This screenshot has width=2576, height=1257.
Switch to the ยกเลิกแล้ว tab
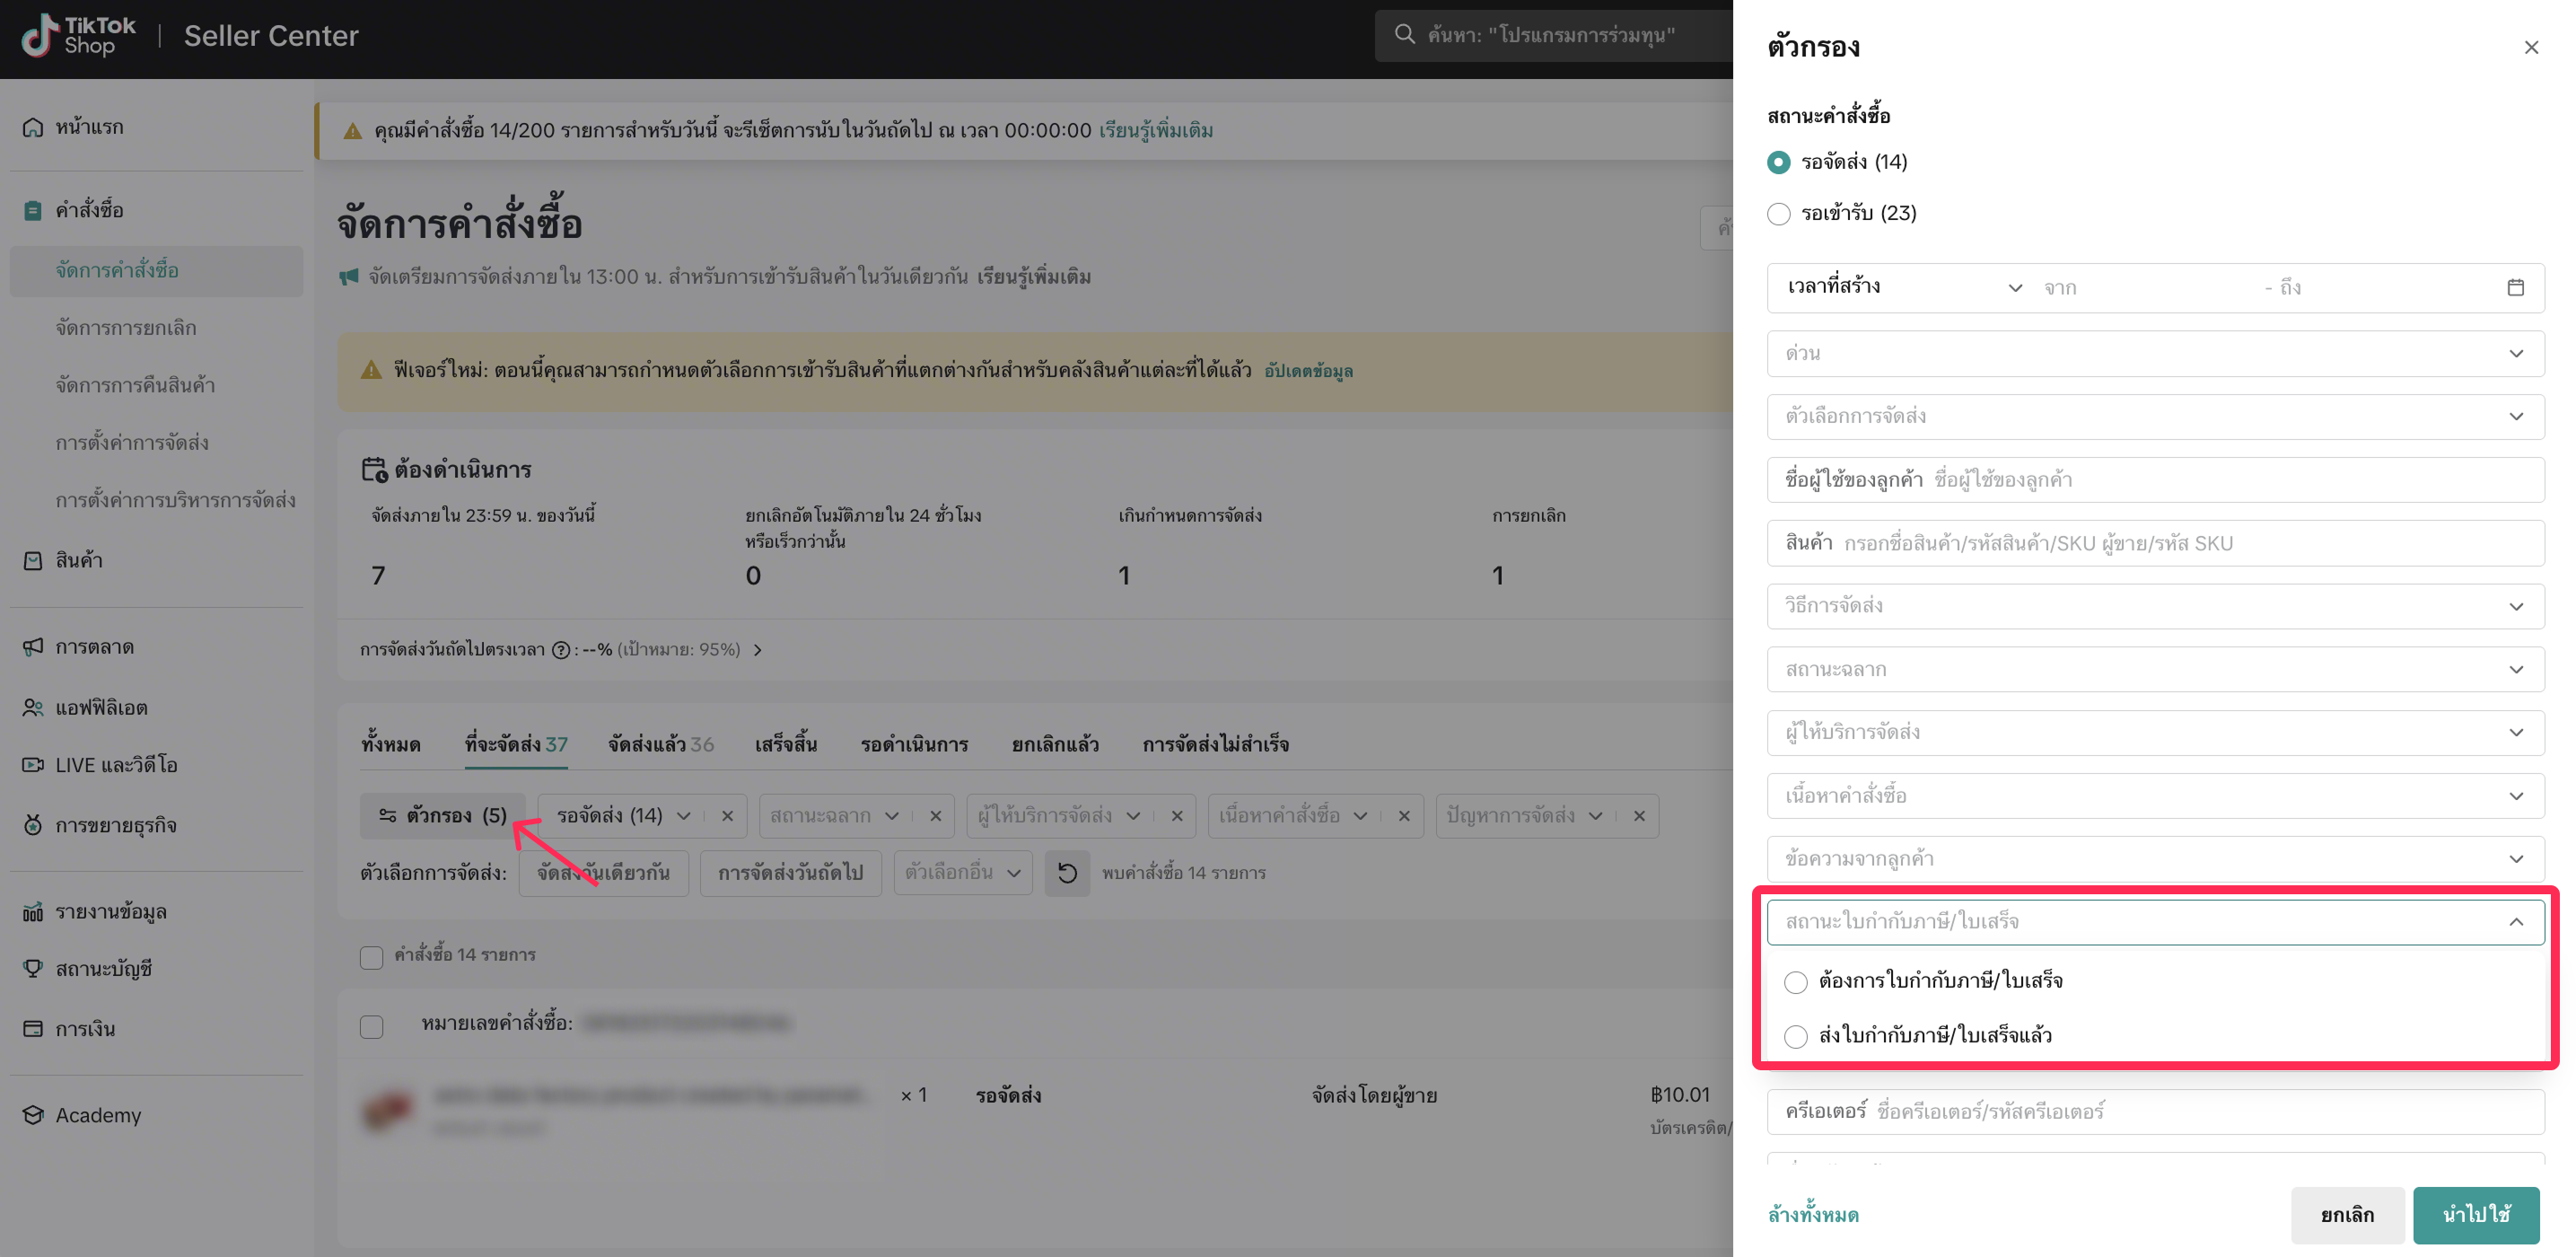coord(1054,744)
